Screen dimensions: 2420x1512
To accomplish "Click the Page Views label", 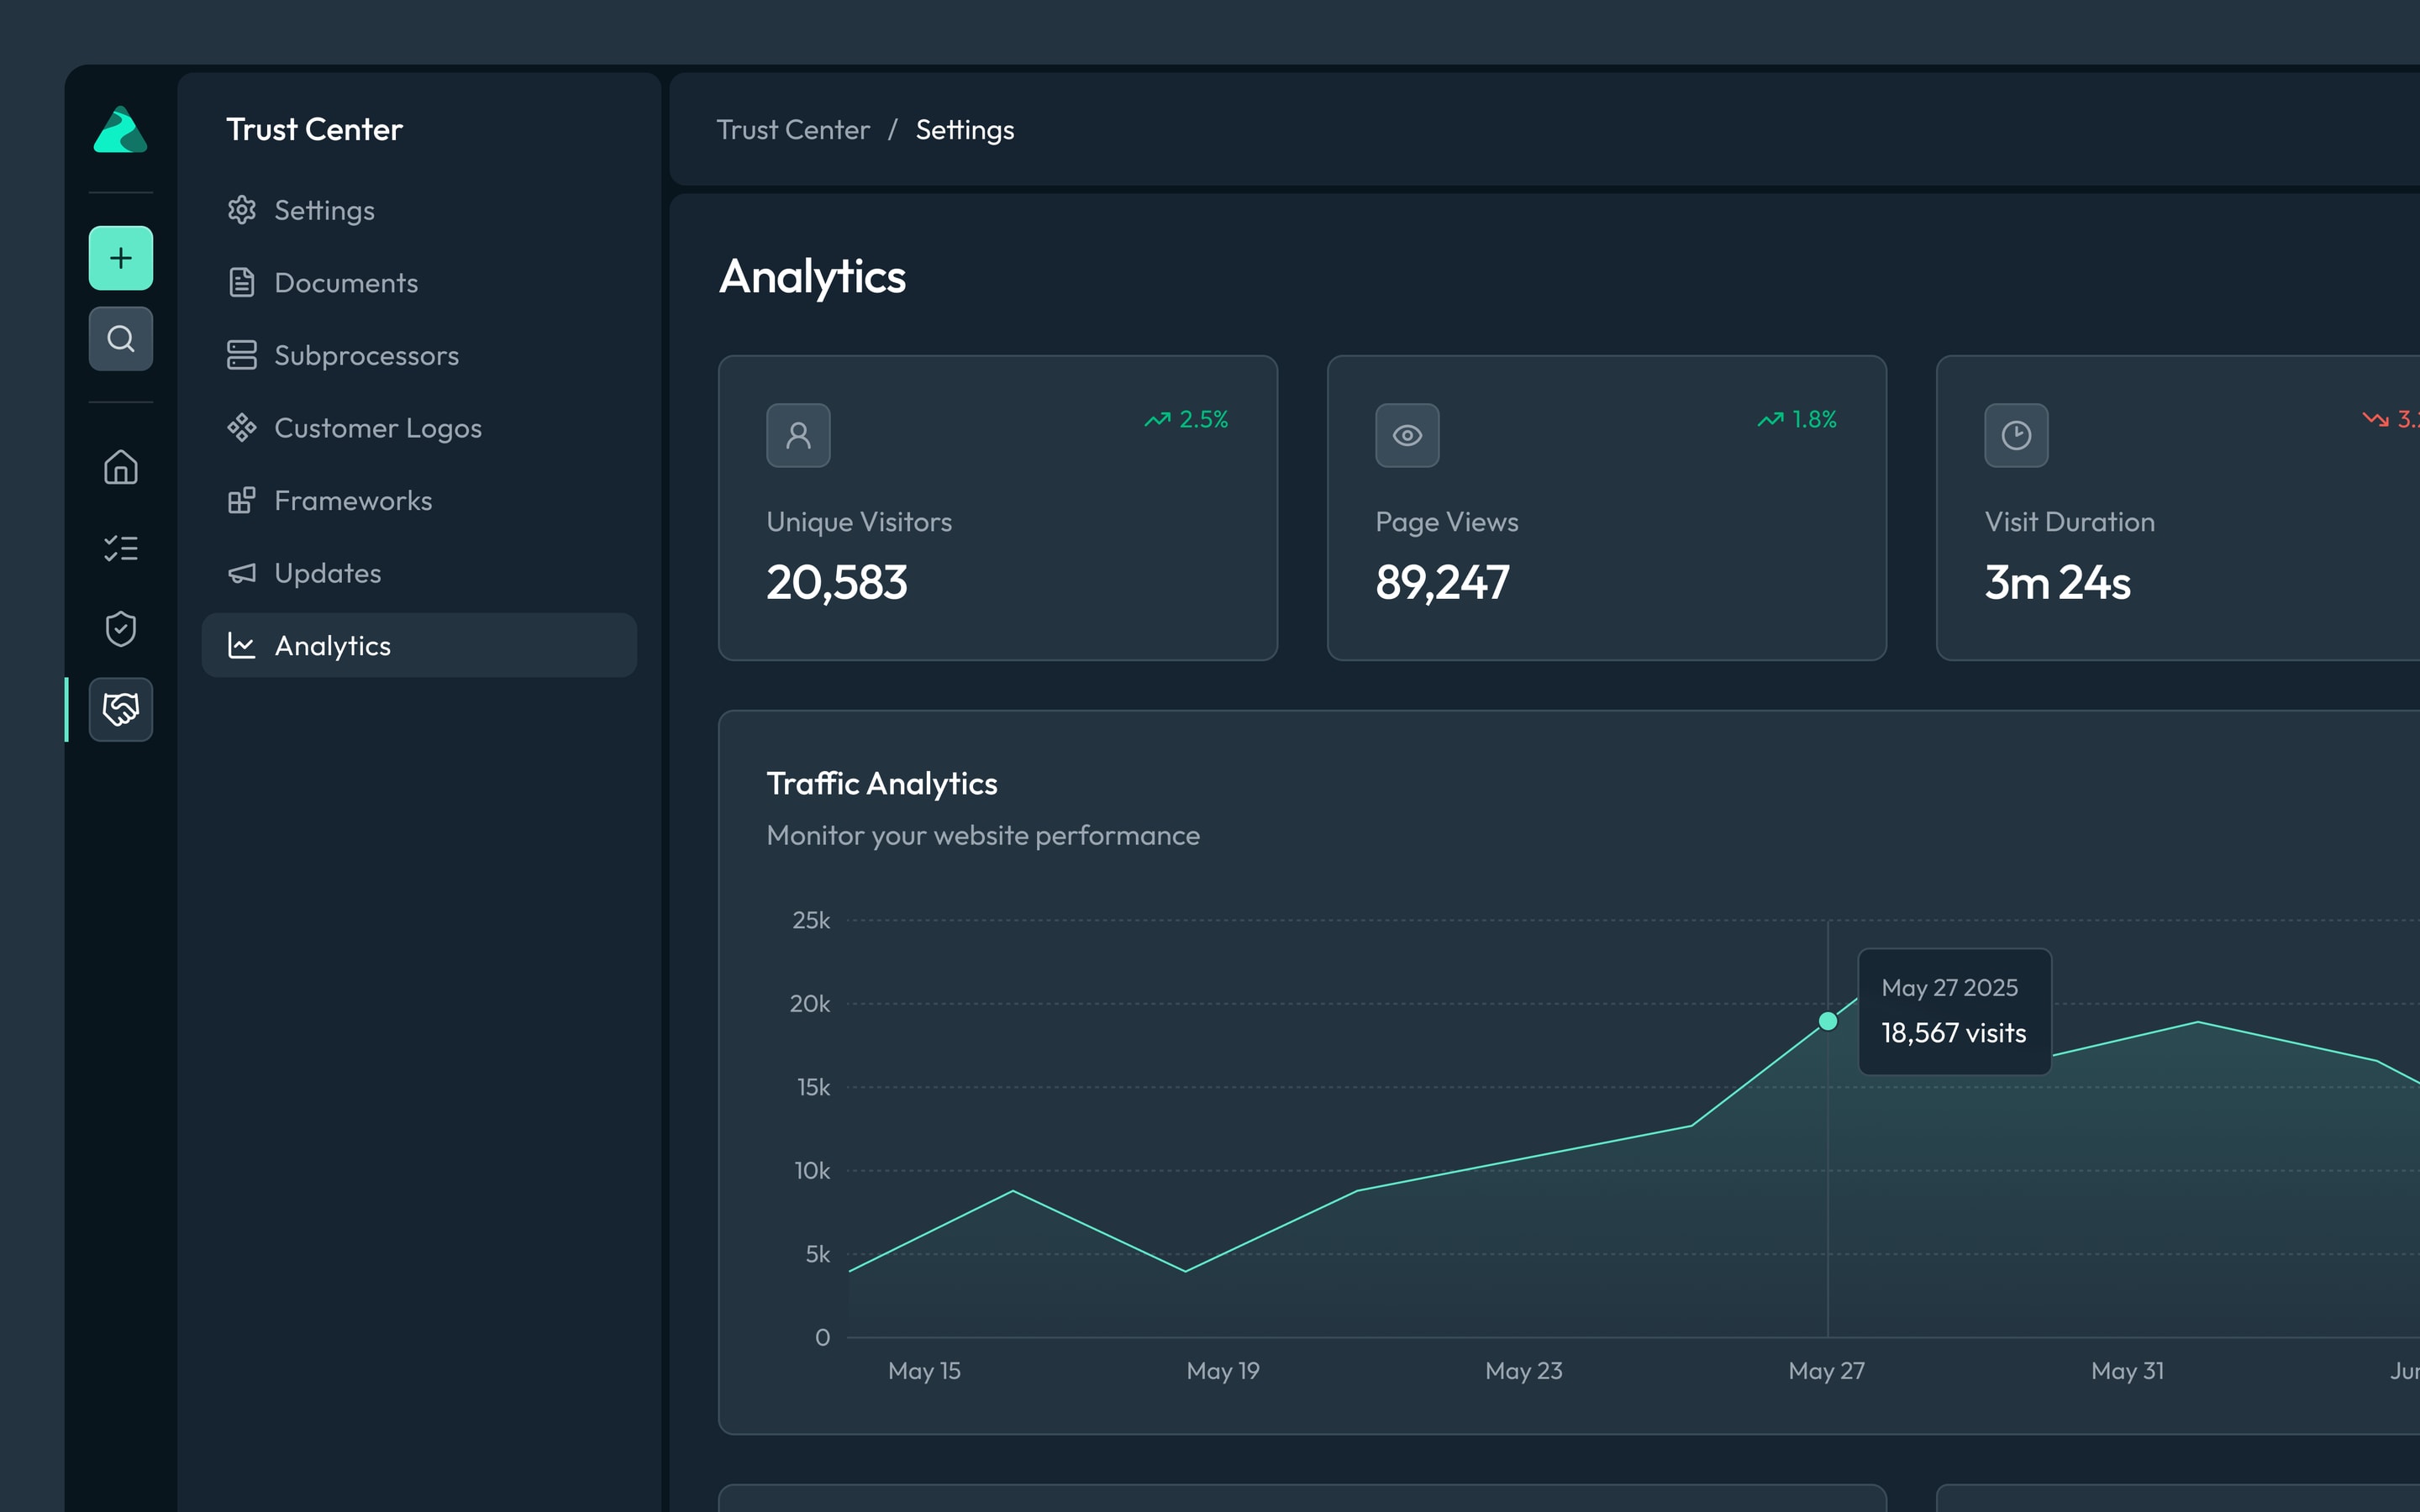I will point(1446,523).
